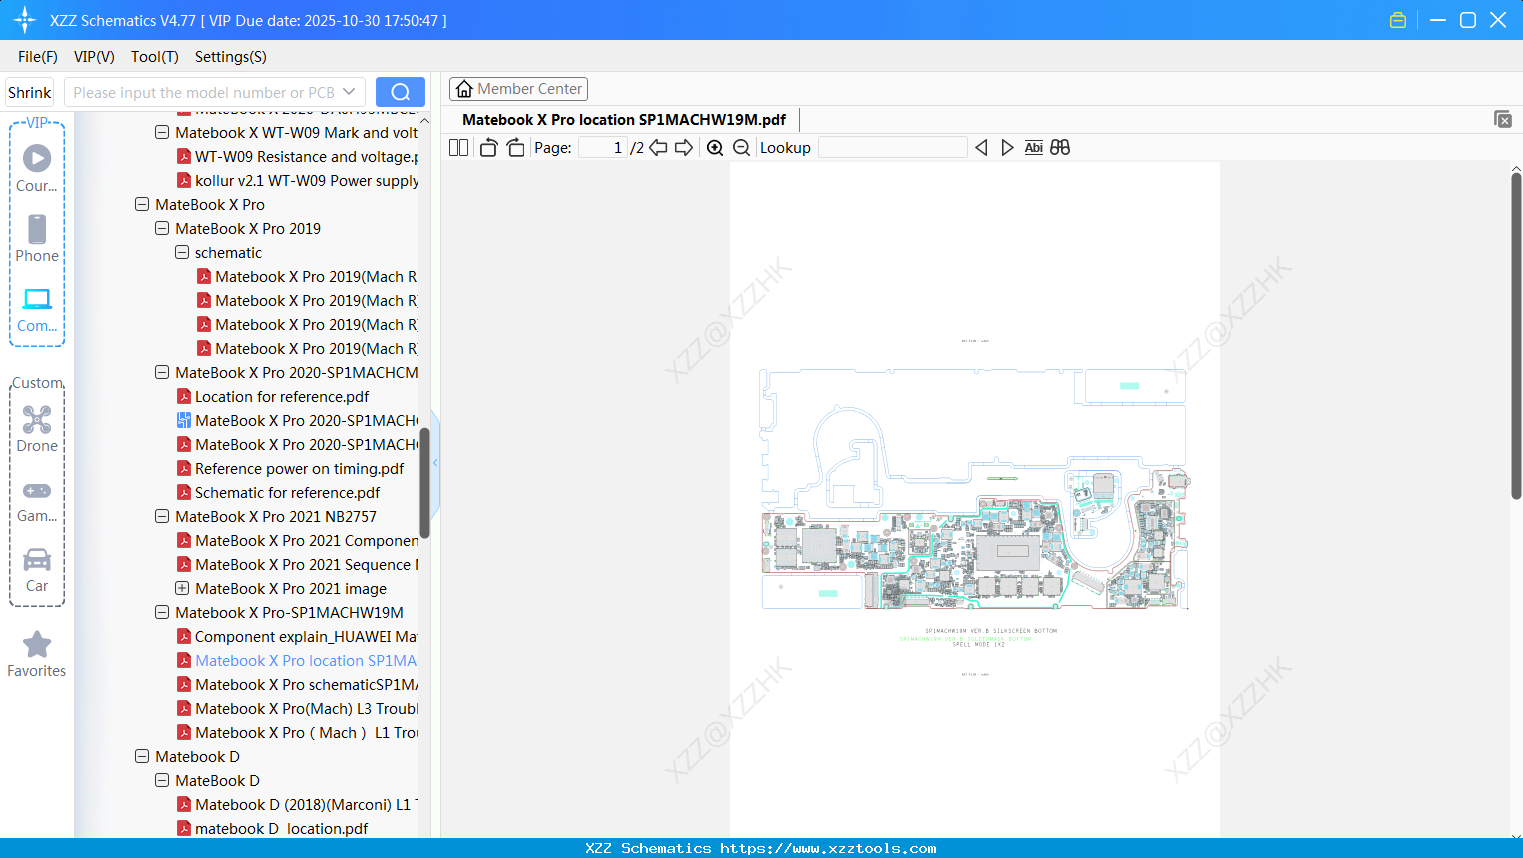Collapse Matebook X WT-W09 Mark and volt node

[x=162, y=132]
